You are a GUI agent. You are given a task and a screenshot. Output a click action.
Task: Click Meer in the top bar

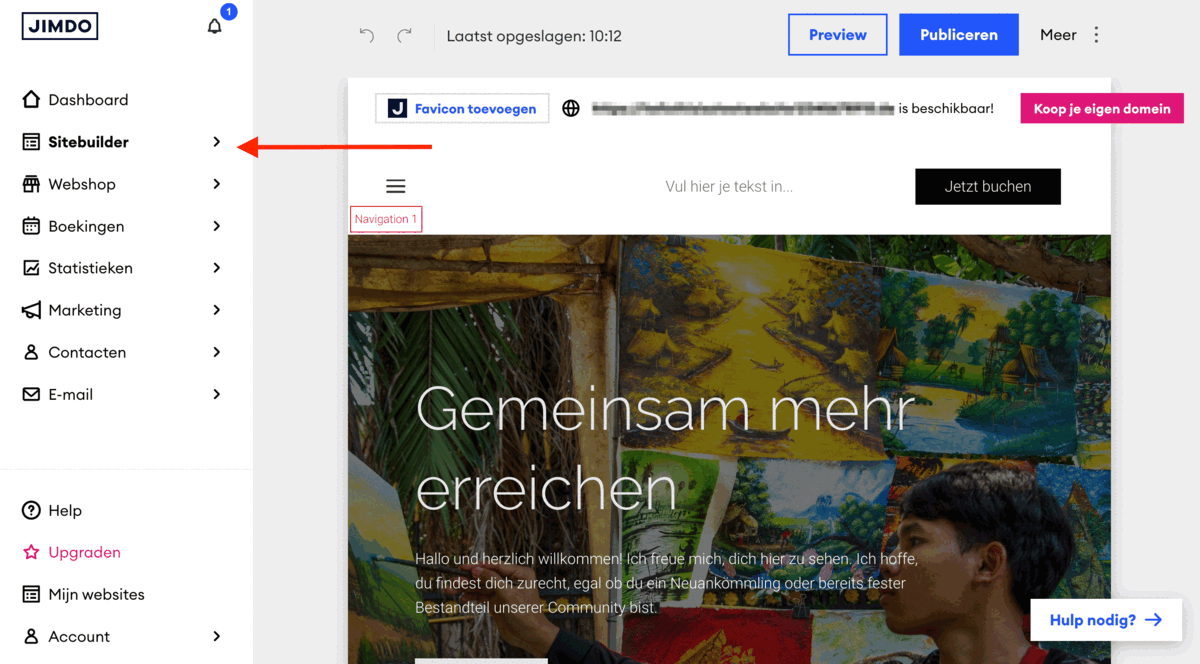[1058, 35]
